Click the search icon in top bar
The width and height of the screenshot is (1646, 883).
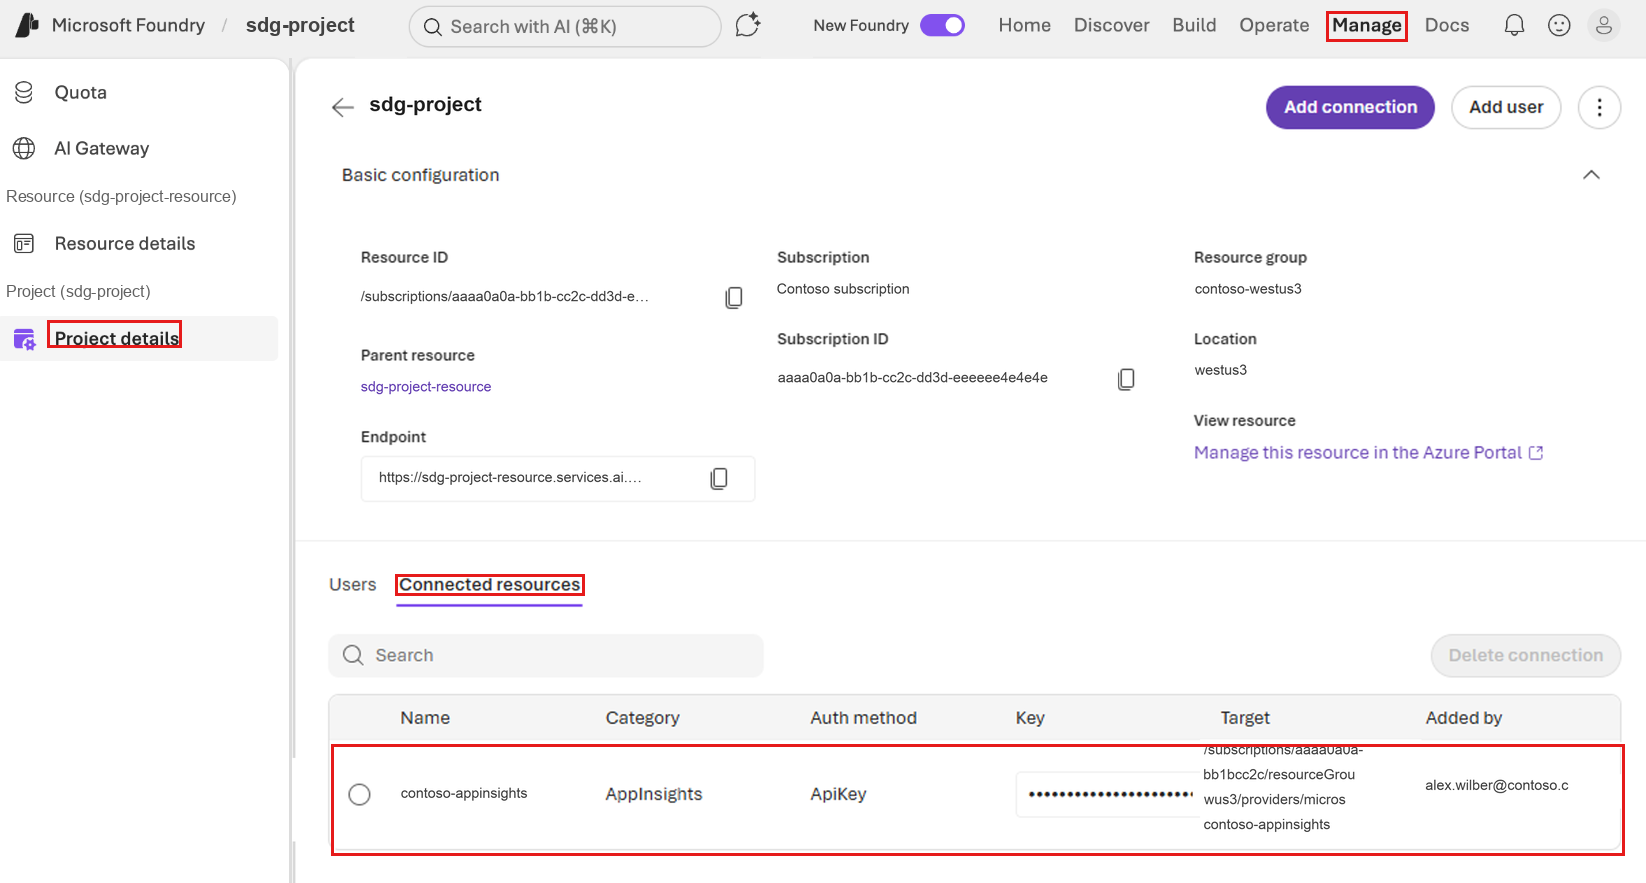pyautogui.click(x=433, y=26)
